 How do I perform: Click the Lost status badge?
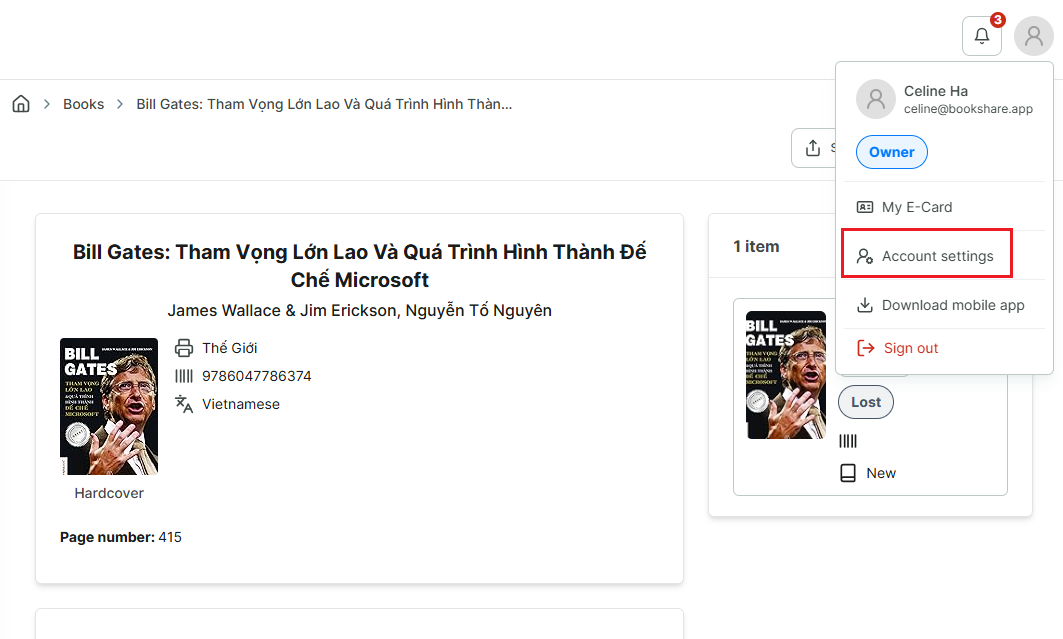pos(866,402)
